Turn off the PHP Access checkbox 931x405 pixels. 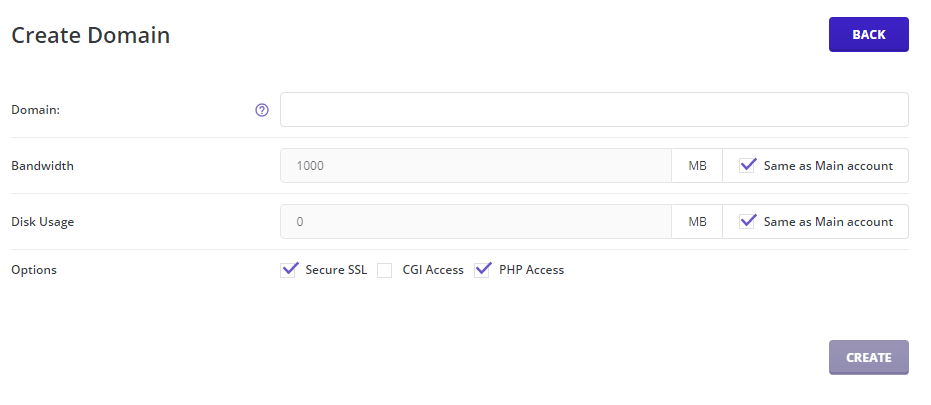(x=482, y=269)
